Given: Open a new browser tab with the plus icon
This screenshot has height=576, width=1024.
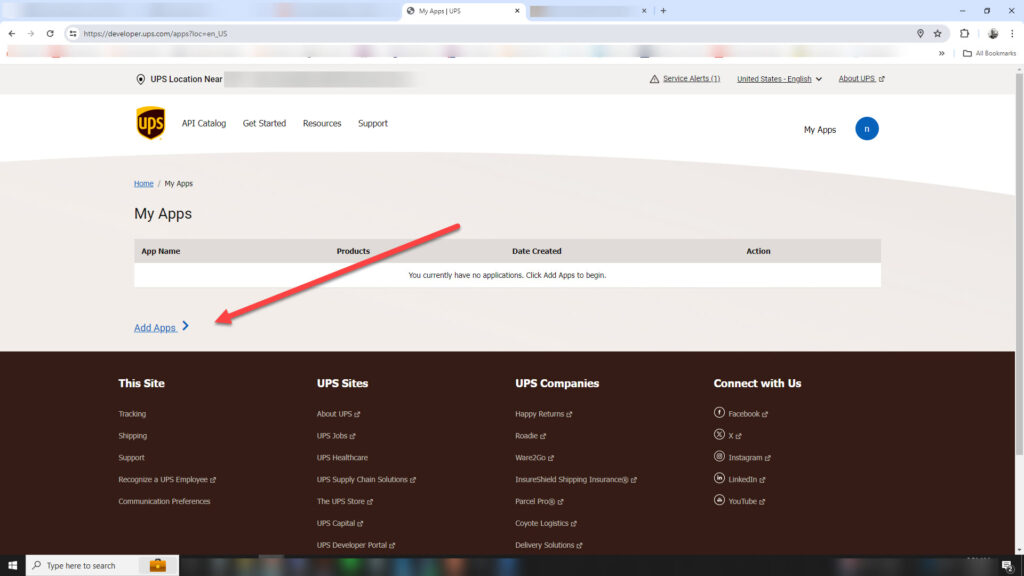Looking at the screenshot, I should tap(664, 10).
